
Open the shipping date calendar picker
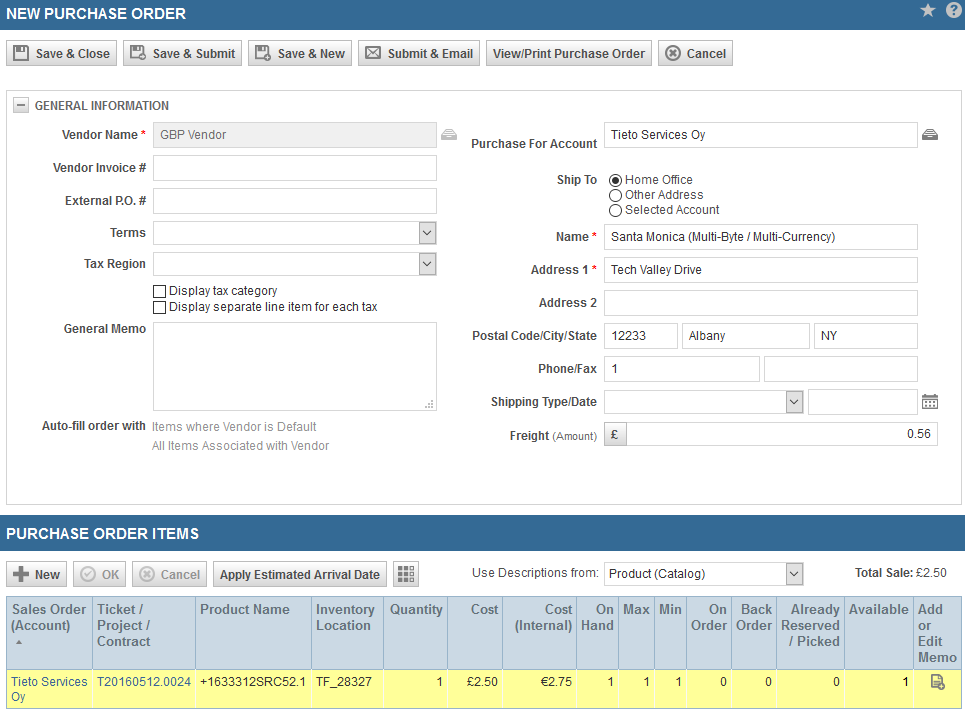click(929, 402)
